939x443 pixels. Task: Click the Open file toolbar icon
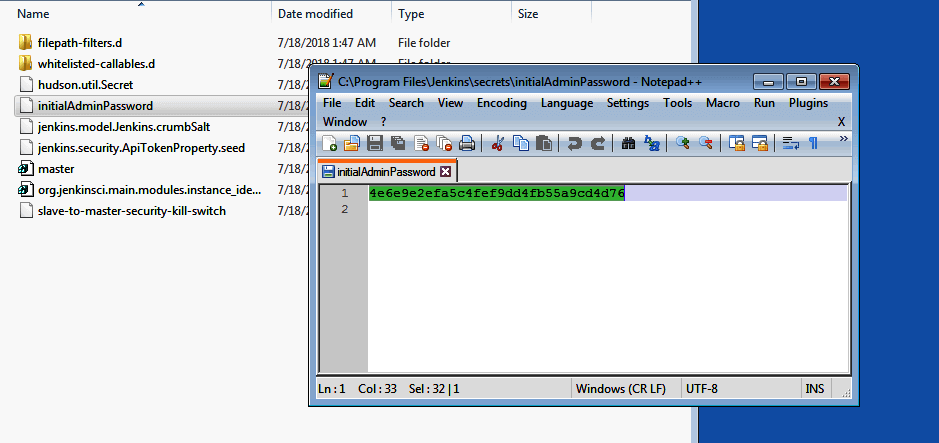(351, 143)
